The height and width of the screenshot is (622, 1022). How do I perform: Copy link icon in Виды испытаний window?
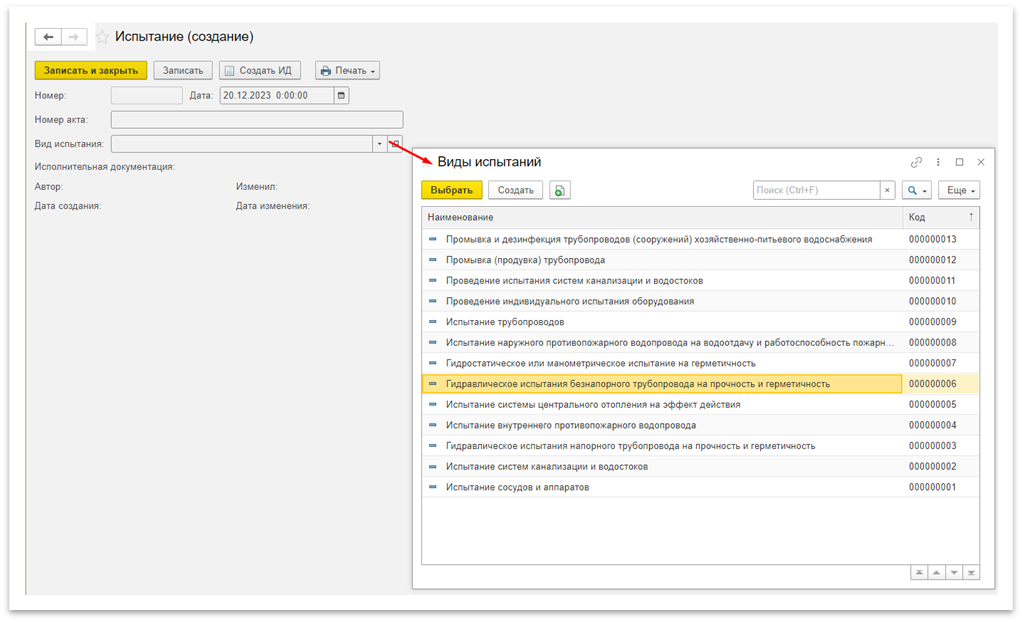click(916, 162)
